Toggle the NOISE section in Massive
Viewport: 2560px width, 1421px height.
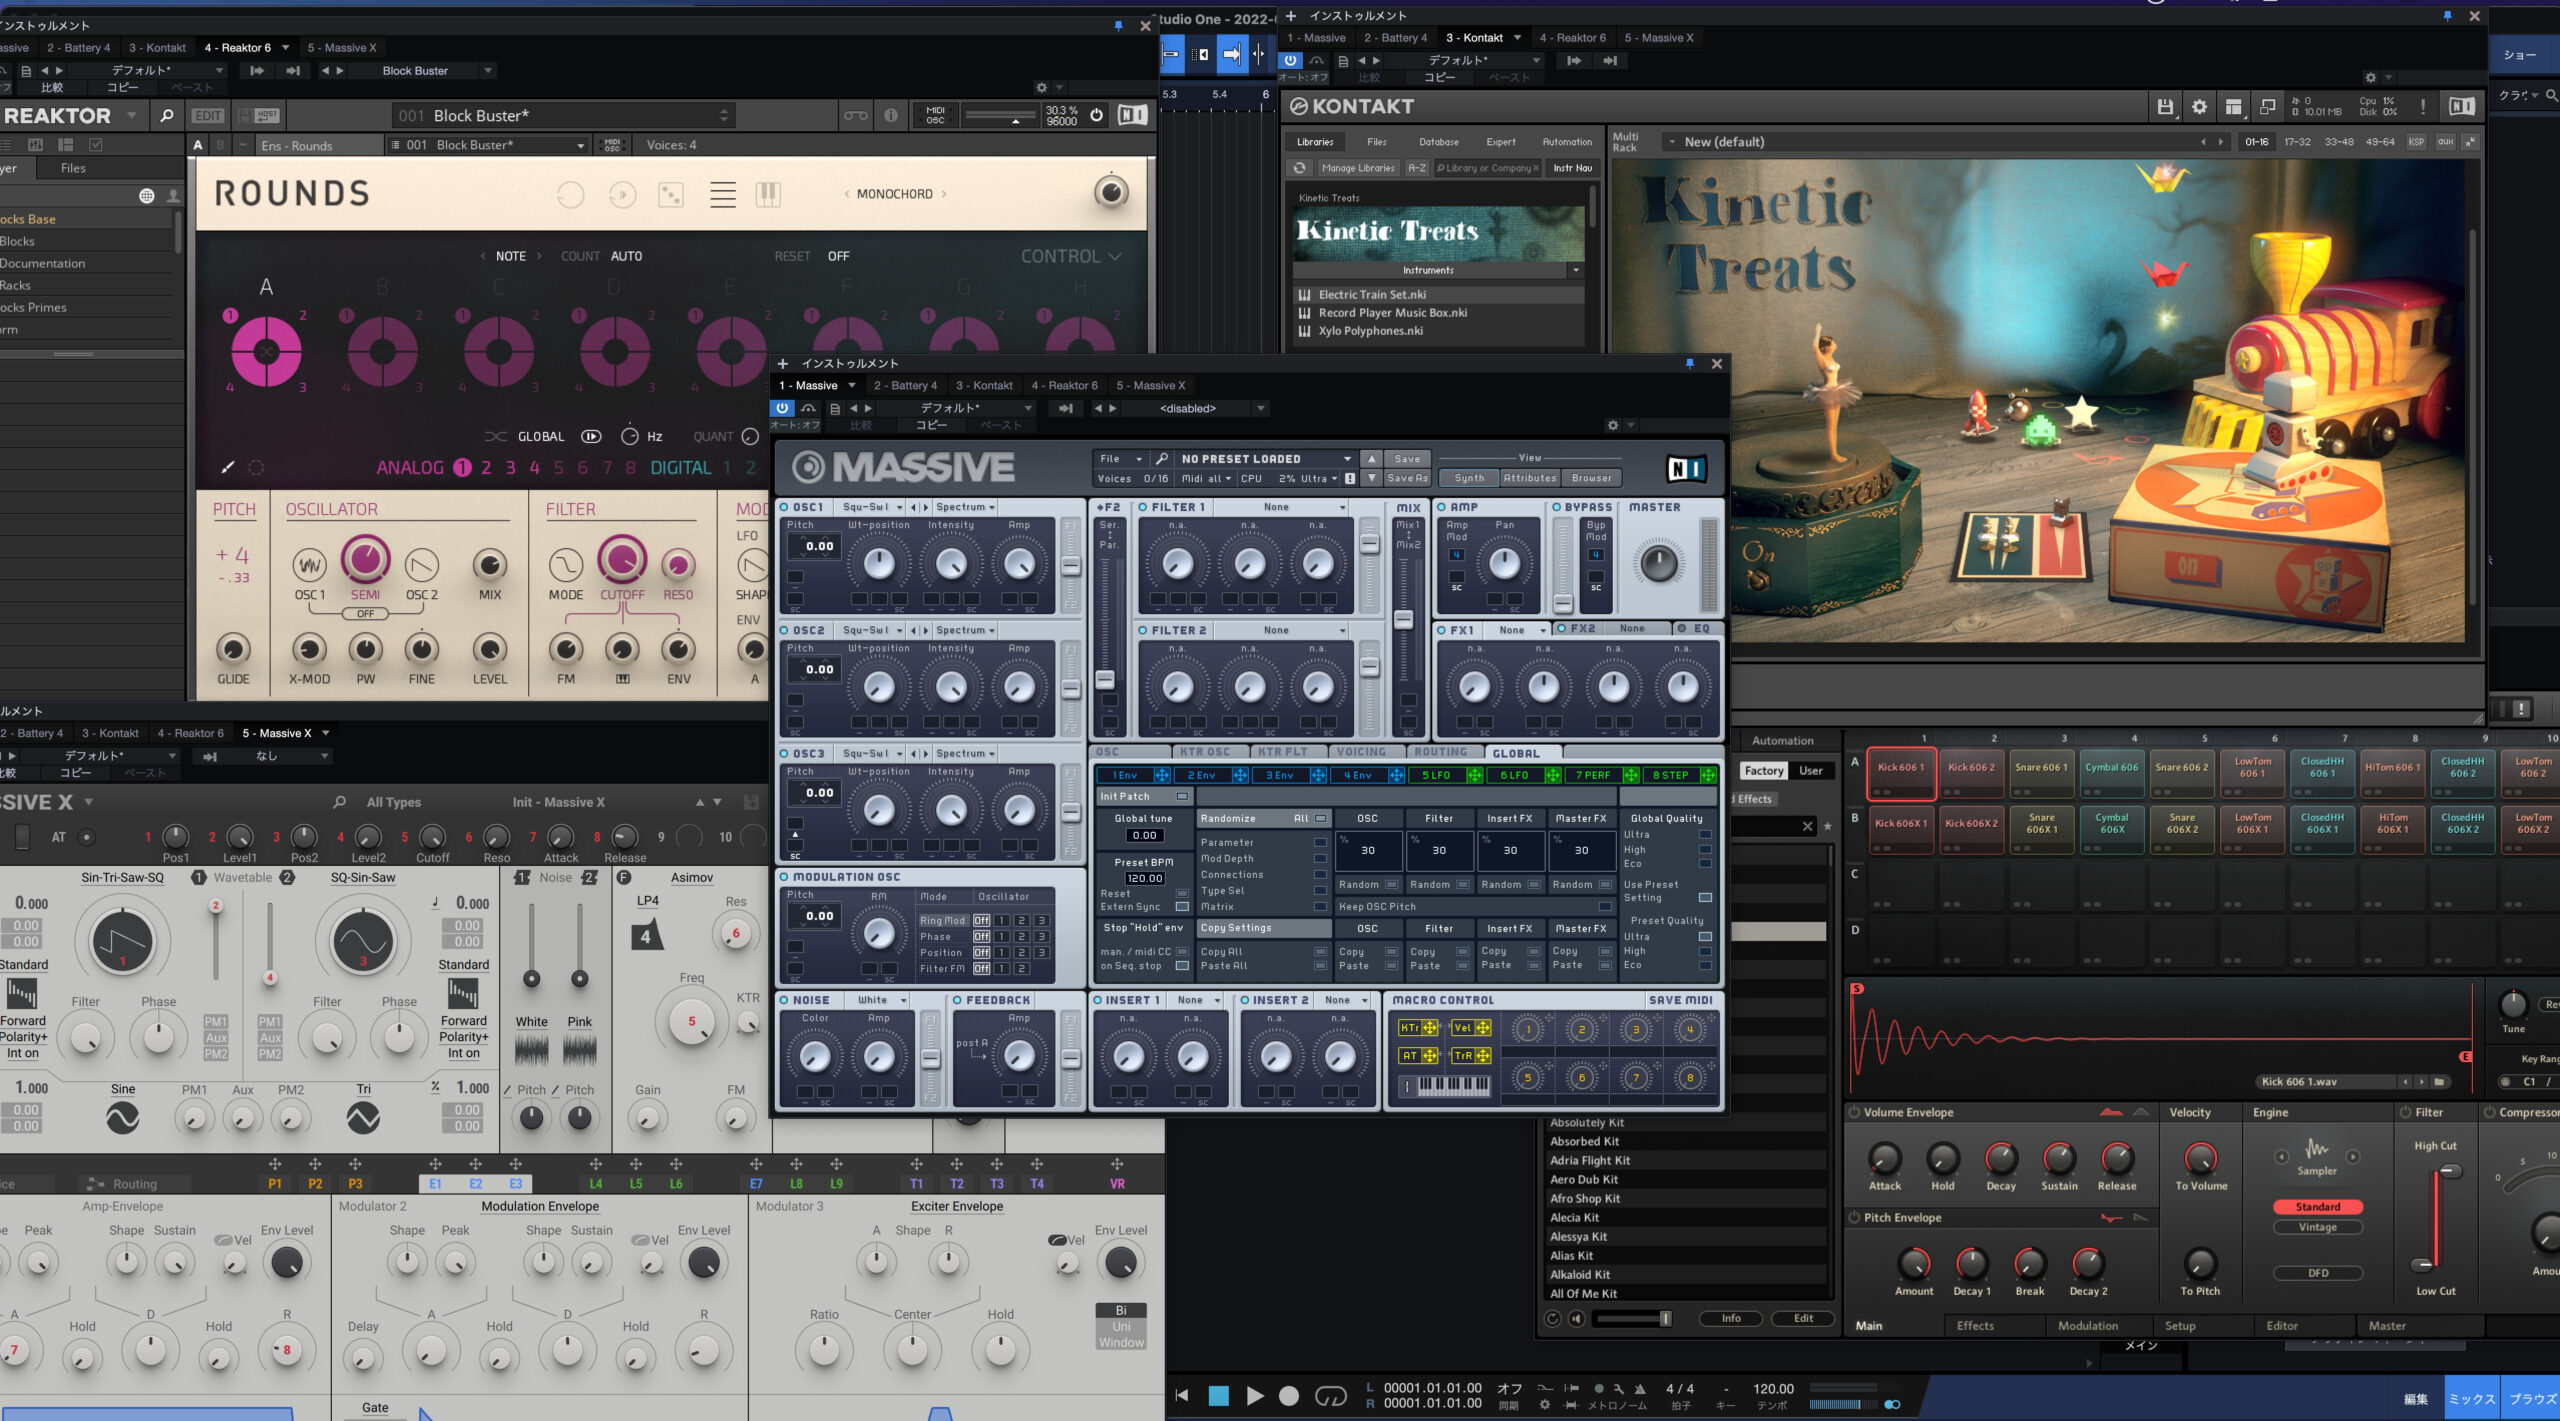(x=784, y=1000)
